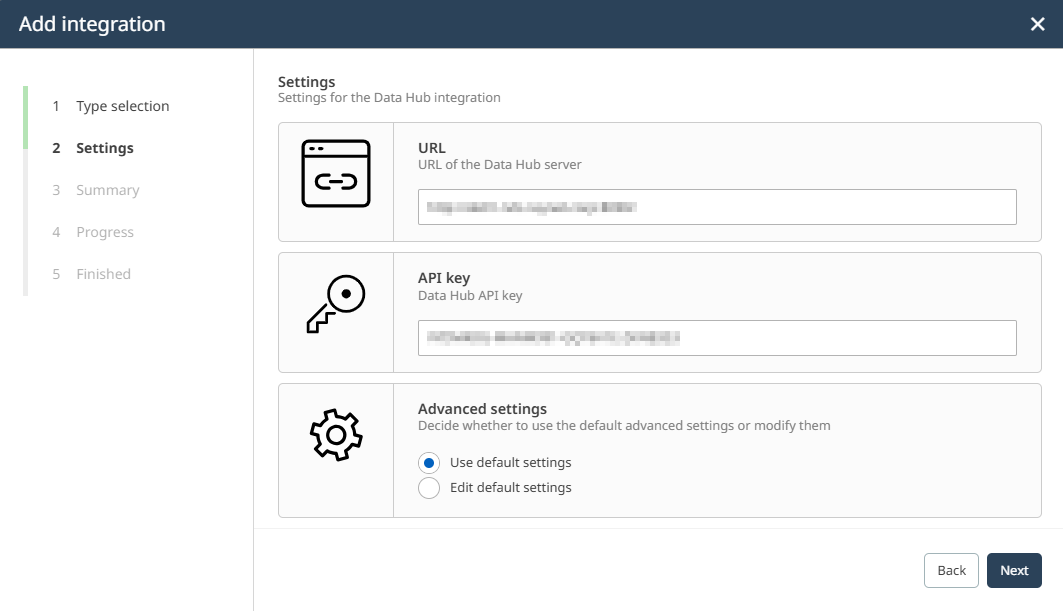Focus the Data Hub API key field
The height and width of the screenshot is (611, 1063).
(717, 338)
